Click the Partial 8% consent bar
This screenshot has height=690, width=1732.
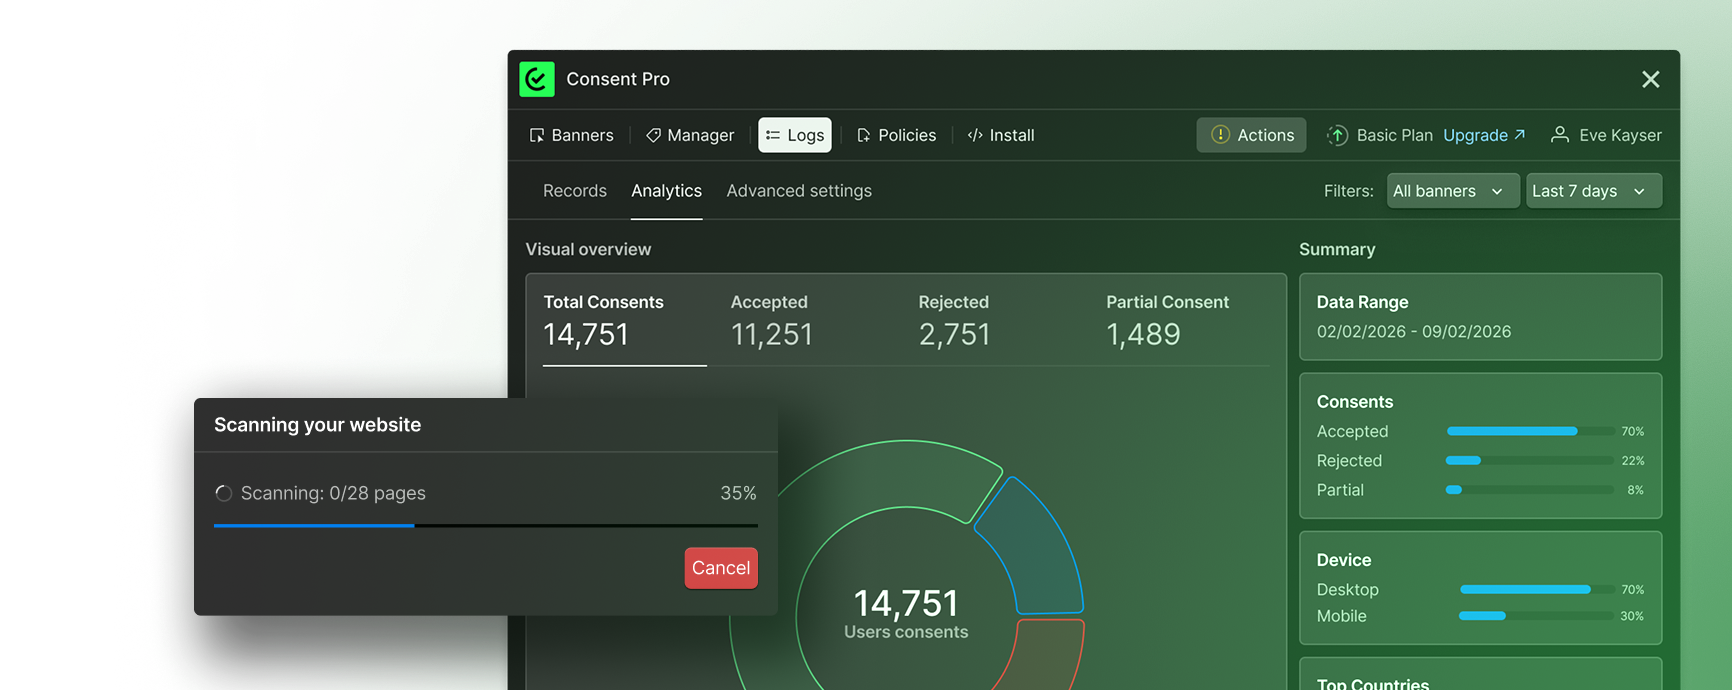click(1530, 490)
